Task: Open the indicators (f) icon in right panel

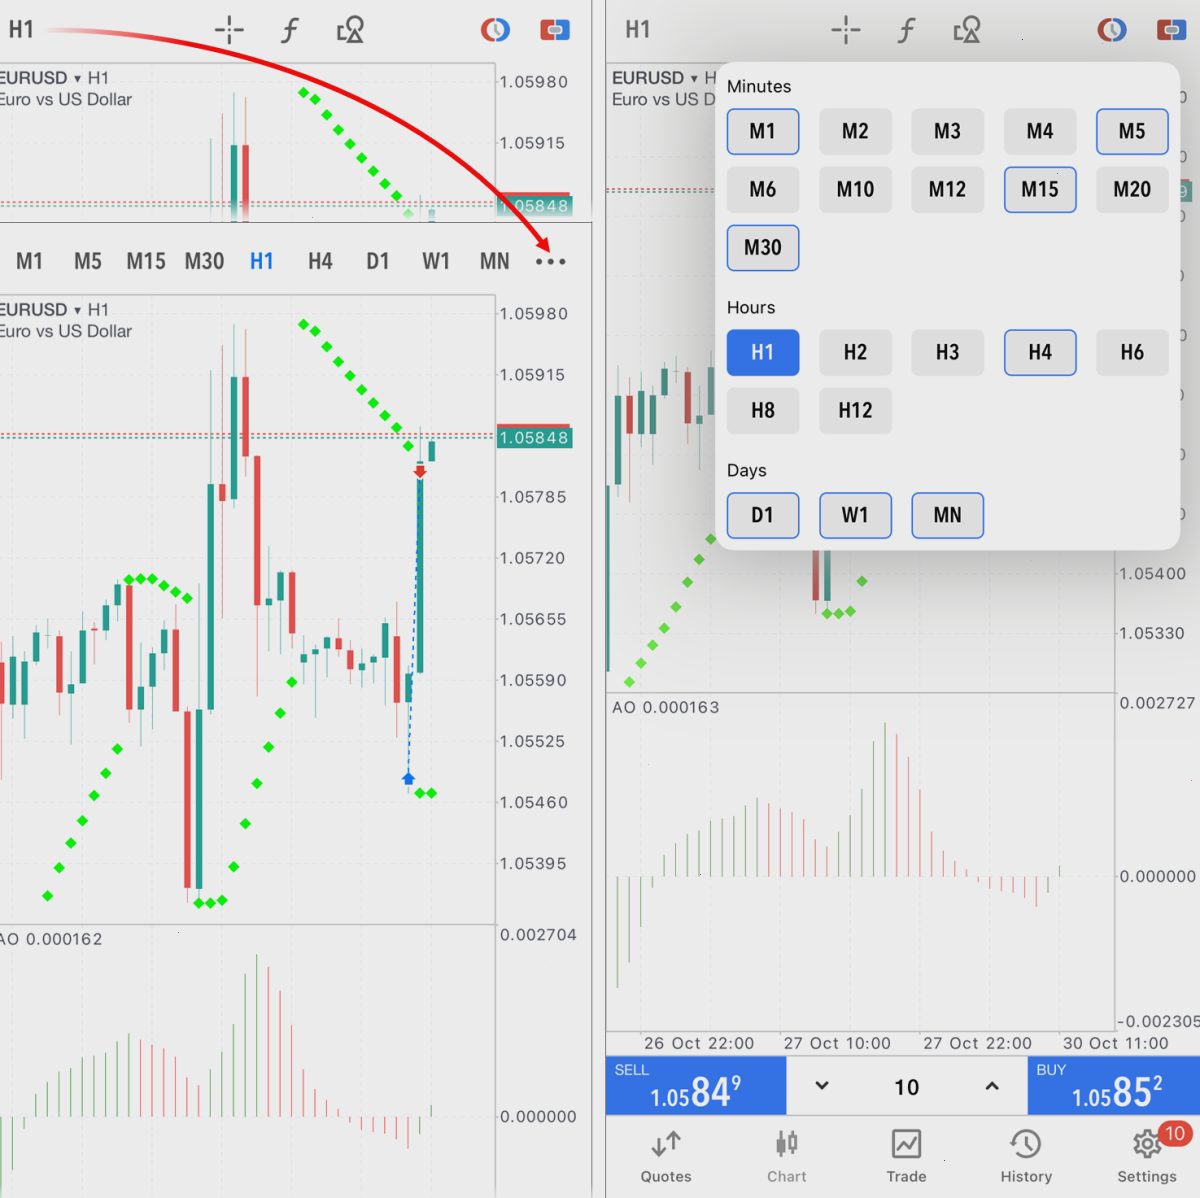Action: 907,30
